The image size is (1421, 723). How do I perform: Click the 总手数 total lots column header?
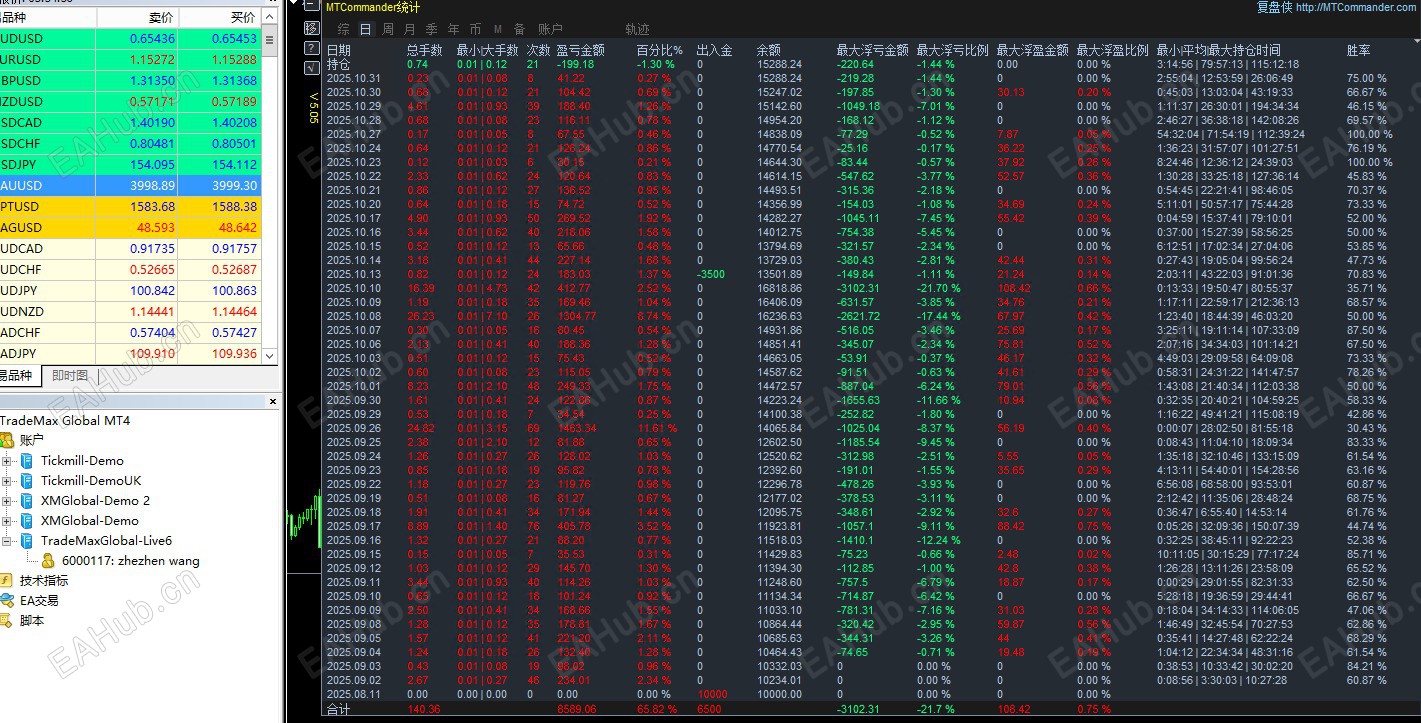[425, 50]
